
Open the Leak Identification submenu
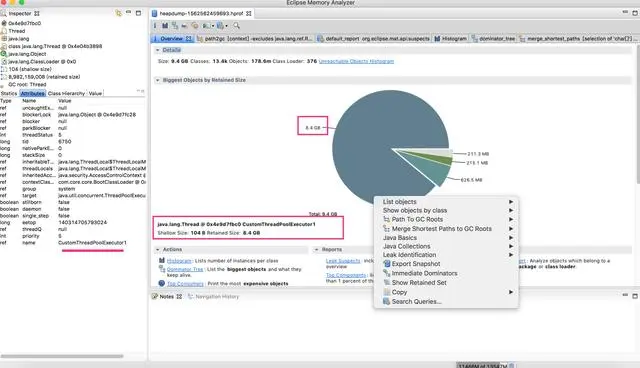click(447, 255)
